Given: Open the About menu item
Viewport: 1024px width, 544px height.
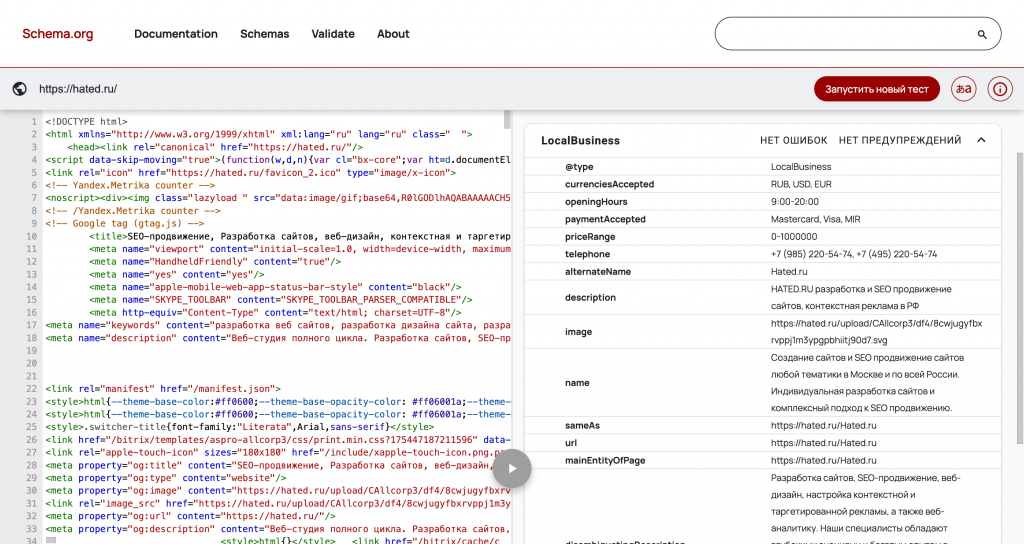Looking at the screenshot, I should (x=393, y=34).
